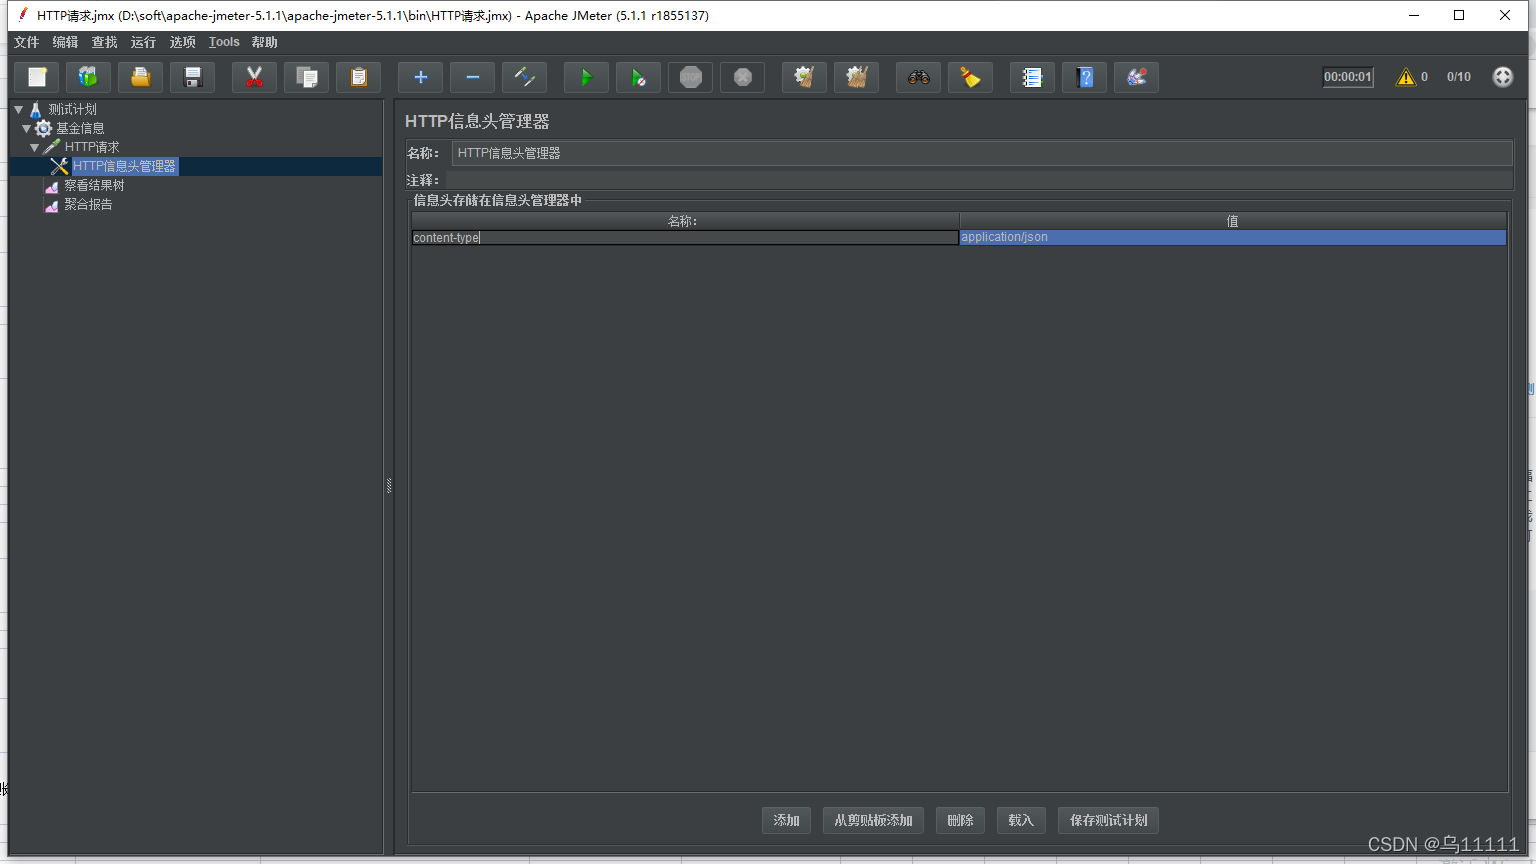Image resolution: width=1536 pixels, height=864 pixels.
Task: Save the test plan with floppy icon
Action: 193,77
